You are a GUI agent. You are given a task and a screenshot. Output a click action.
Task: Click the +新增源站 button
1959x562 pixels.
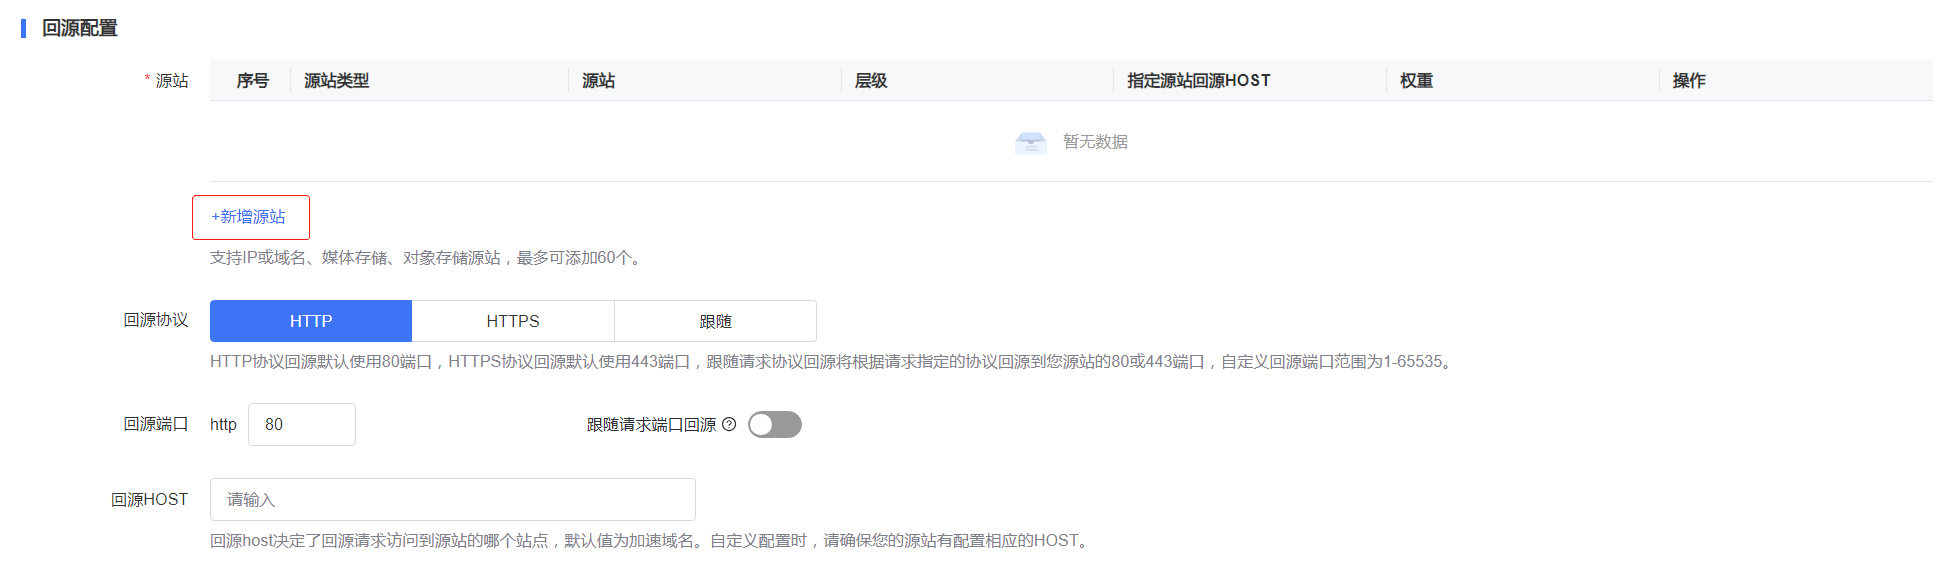[x=250, y=217]
